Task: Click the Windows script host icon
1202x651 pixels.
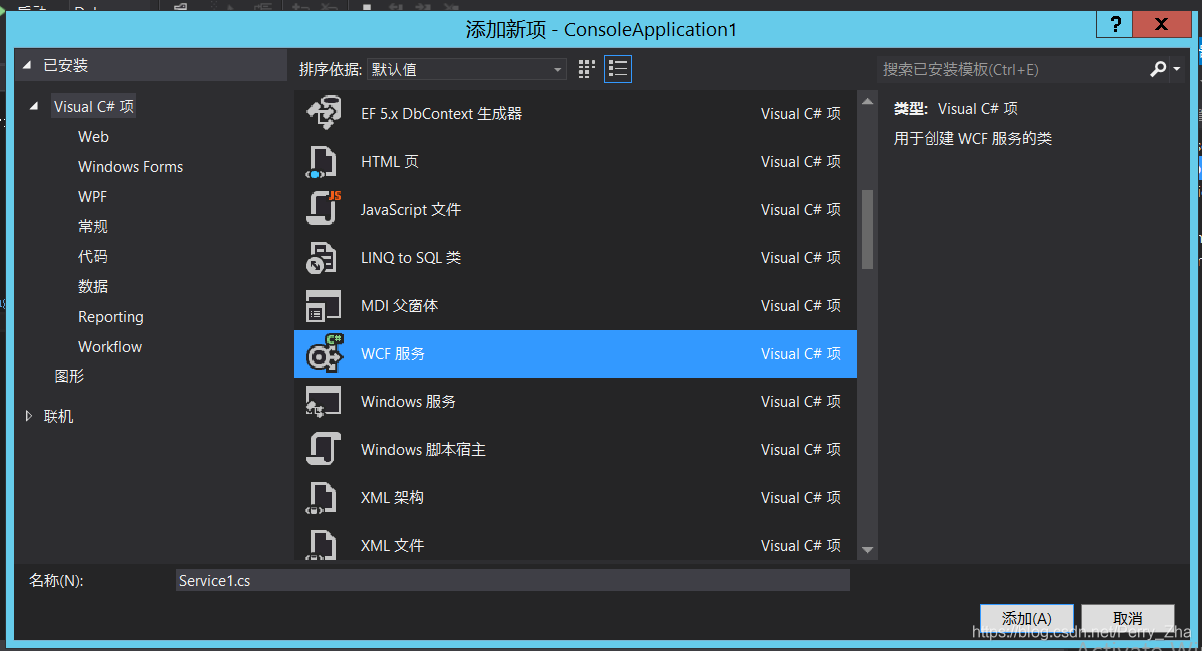Action: (323, 449)
